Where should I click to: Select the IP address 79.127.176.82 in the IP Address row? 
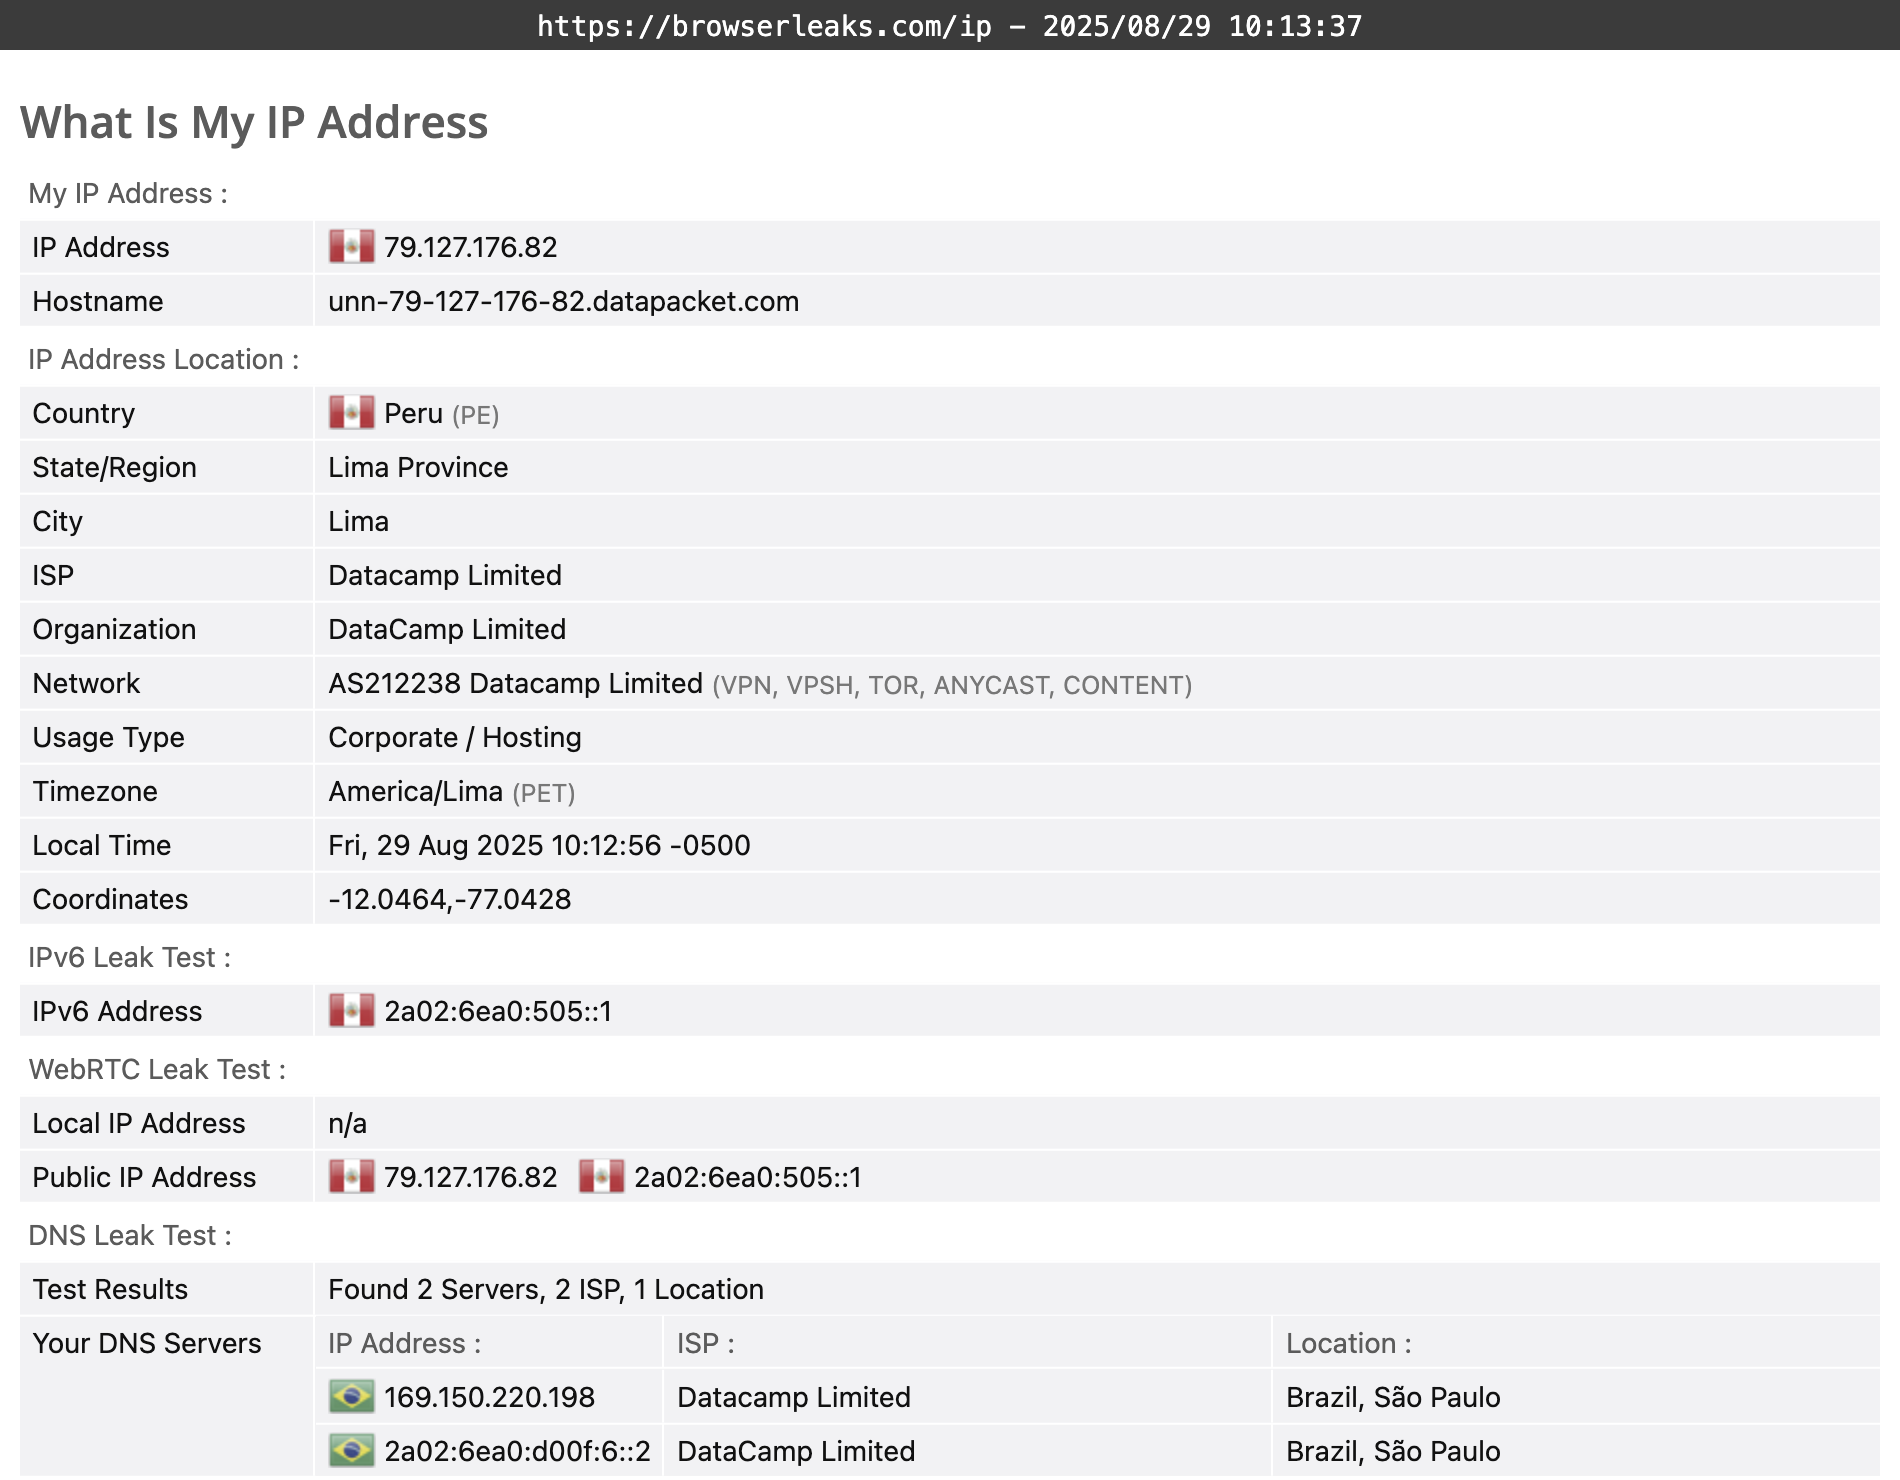[471, 247]
